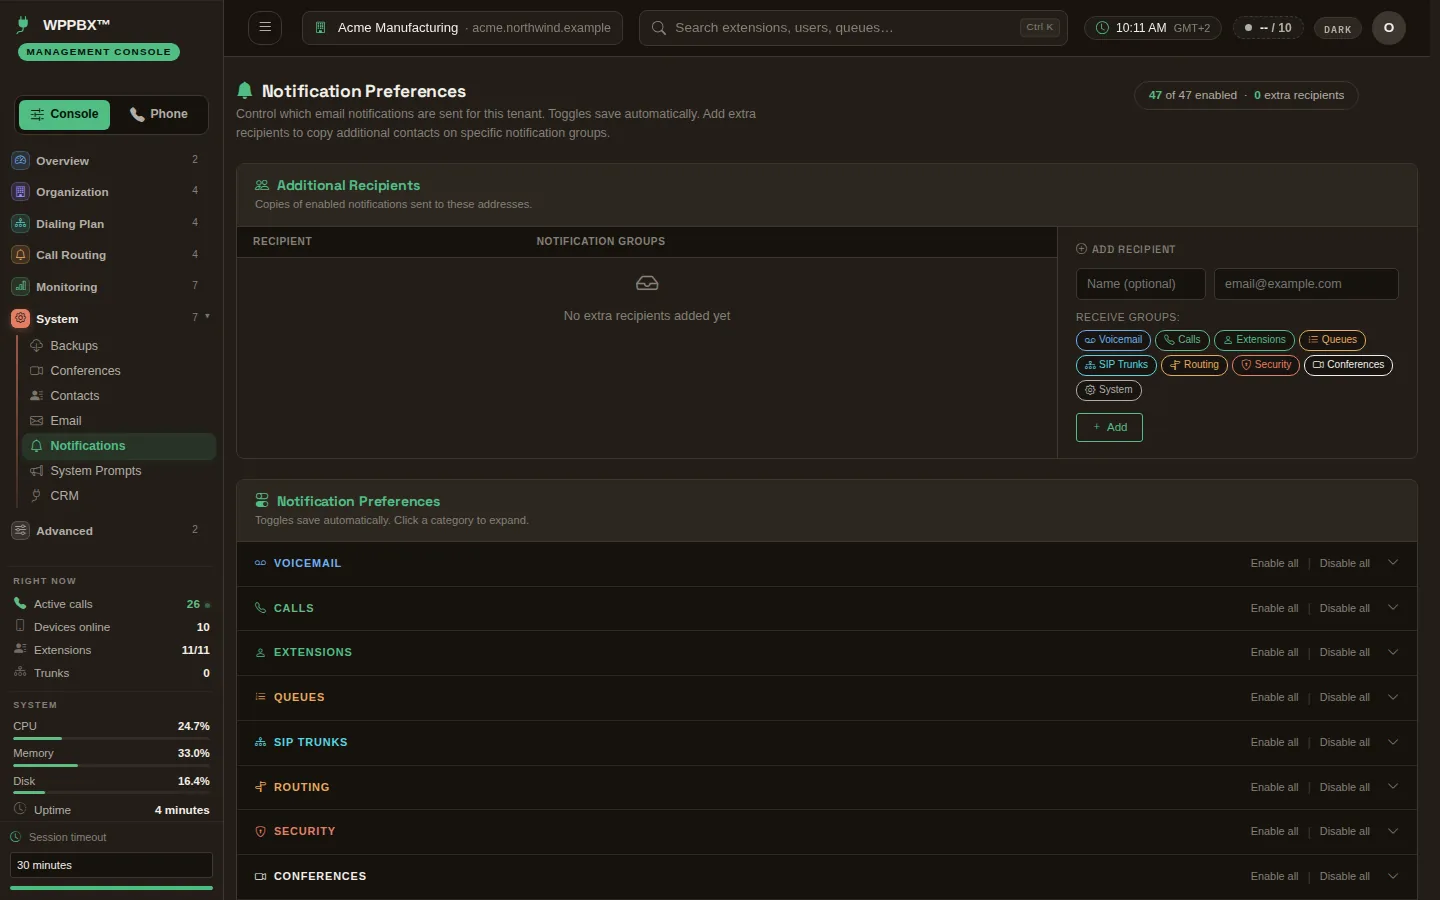Click the Add recipient button
The height and width of the screenshot is (900, 1440).
[1109, 427]
